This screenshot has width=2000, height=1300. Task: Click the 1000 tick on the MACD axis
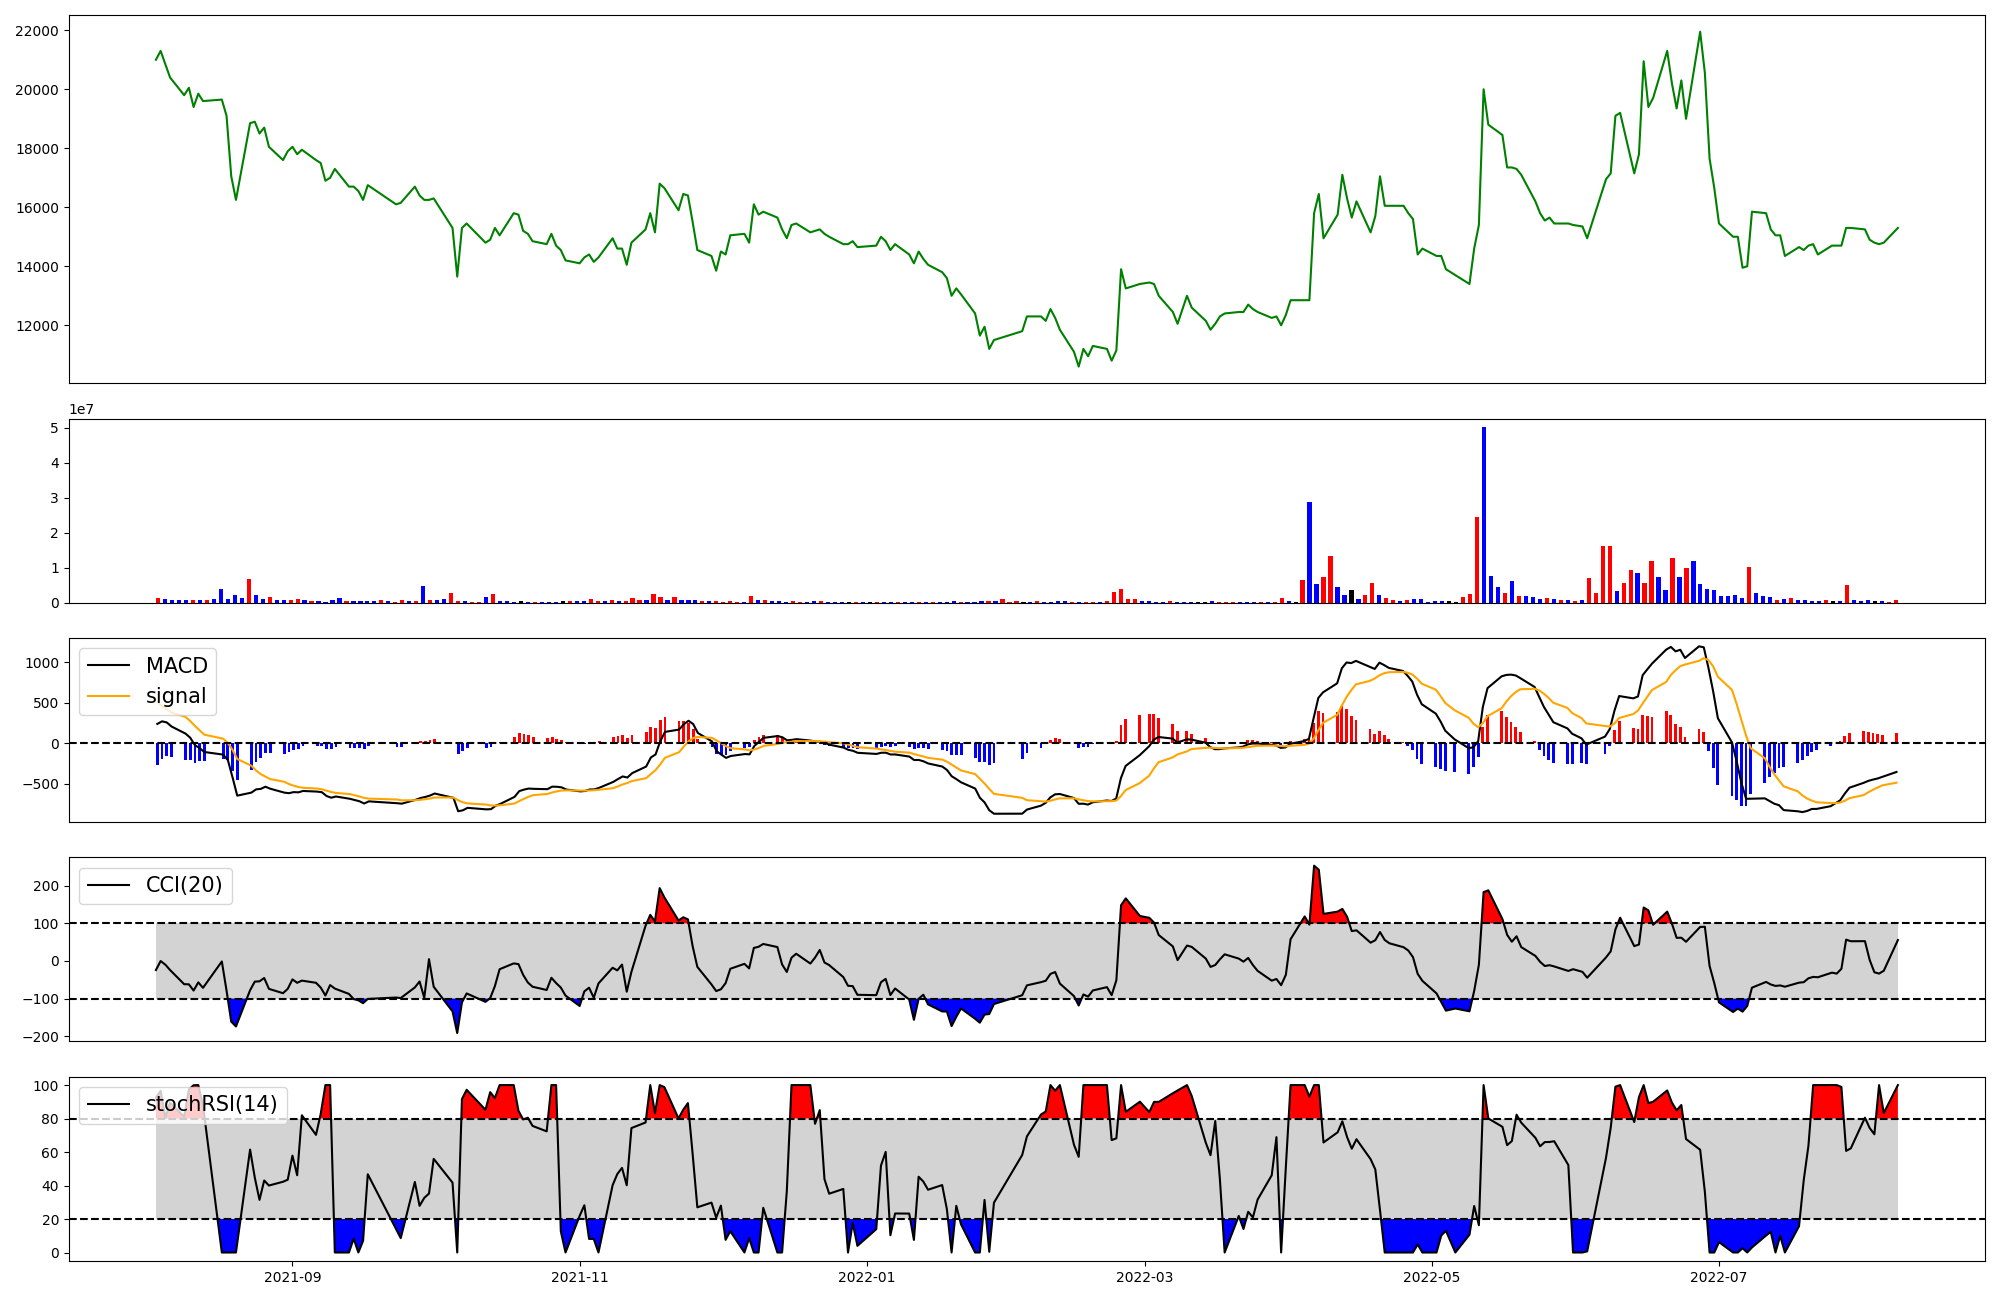click(42, 663)
